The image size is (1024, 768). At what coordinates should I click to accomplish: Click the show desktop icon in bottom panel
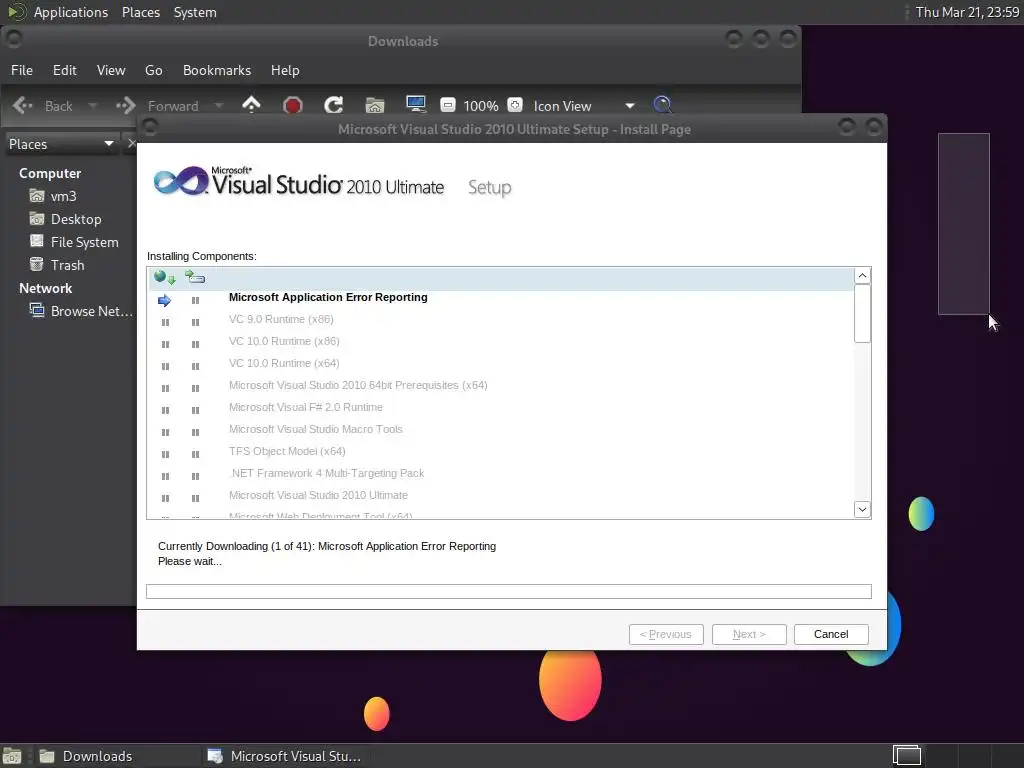[12, 756]
